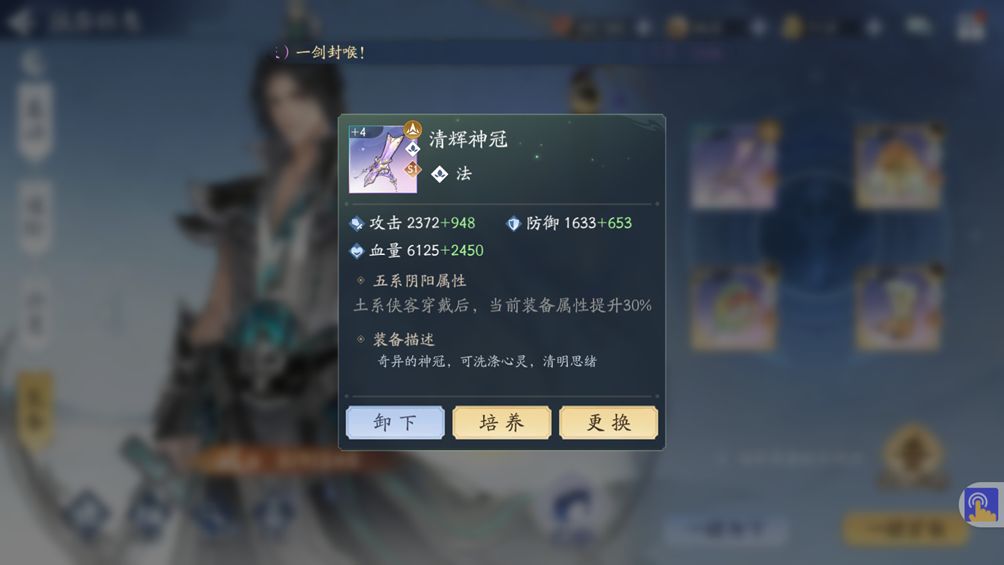Click the touch-pointer floating icon
The width and height of the screenshot is (1004, 565).
point(982,505)
